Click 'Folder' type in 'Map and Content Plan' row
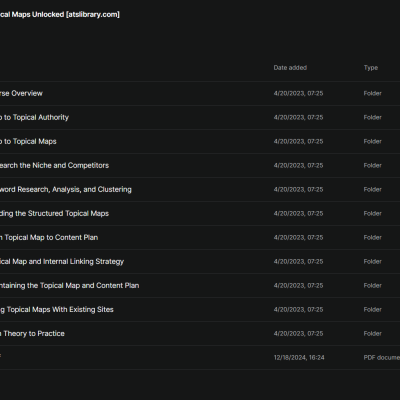Image resolution: width=400 pixels, height=400 pixels. tap(372, 285)
